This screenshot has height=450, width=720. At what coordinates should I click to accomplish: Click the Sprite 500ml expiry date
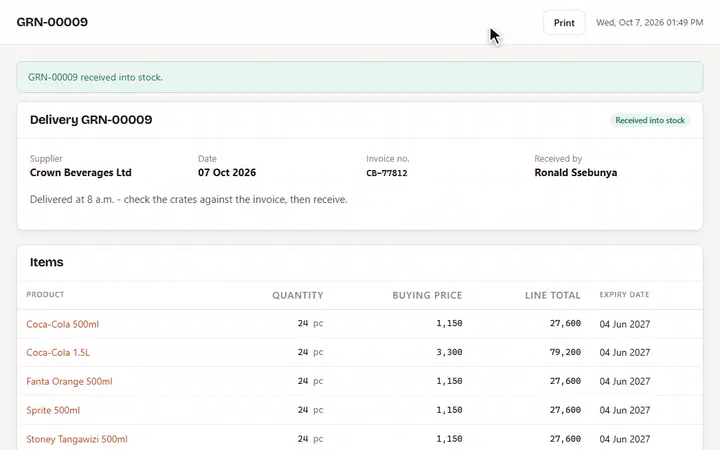pyautogui.click(x=624, y=410)
